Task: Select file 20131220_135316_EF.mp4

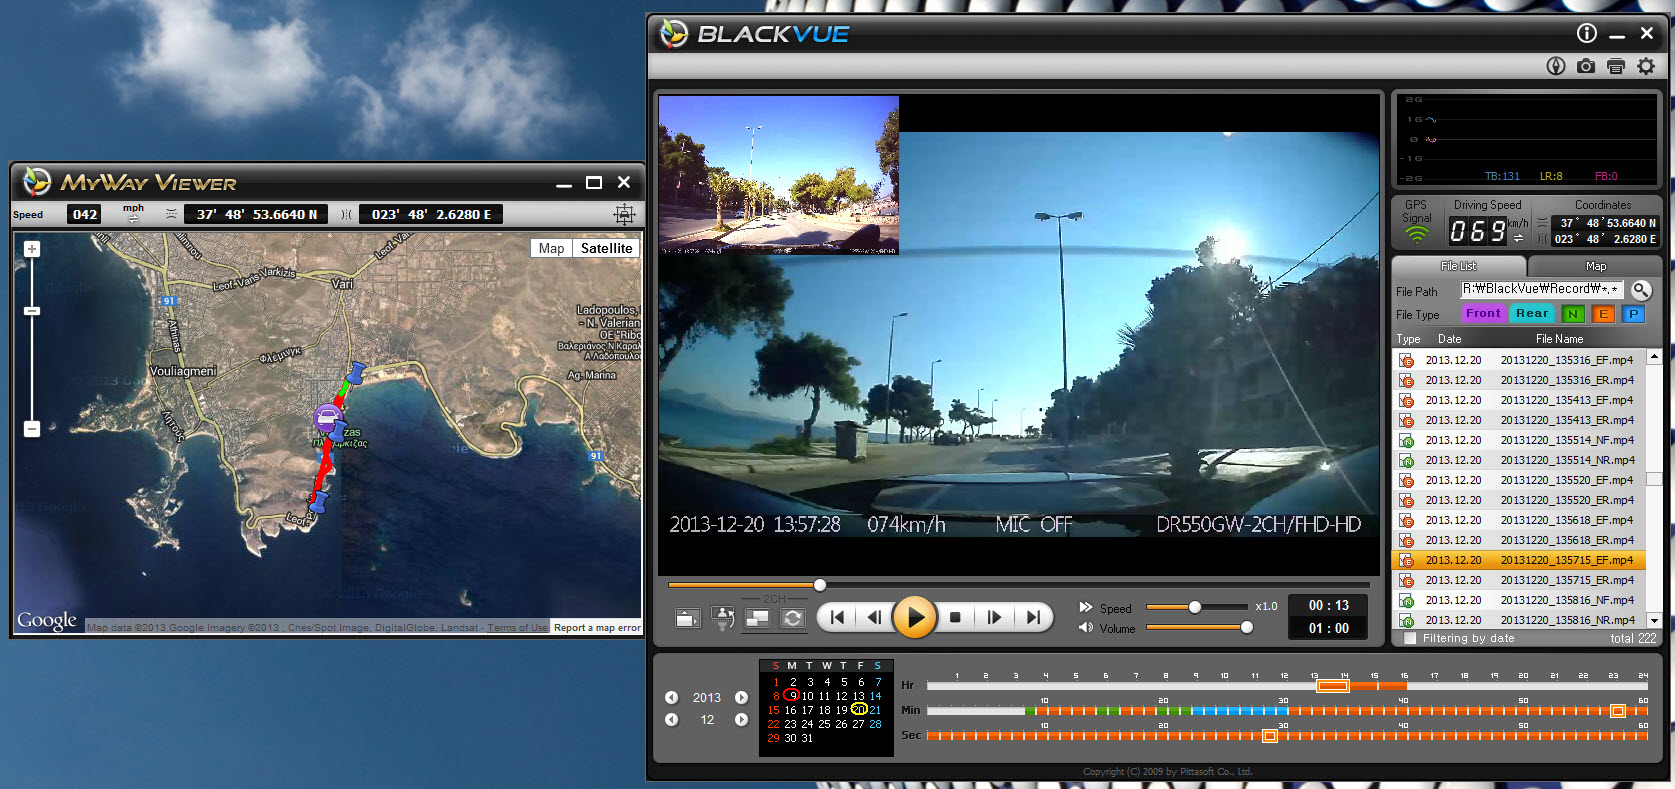Action: pos(1519,360)
